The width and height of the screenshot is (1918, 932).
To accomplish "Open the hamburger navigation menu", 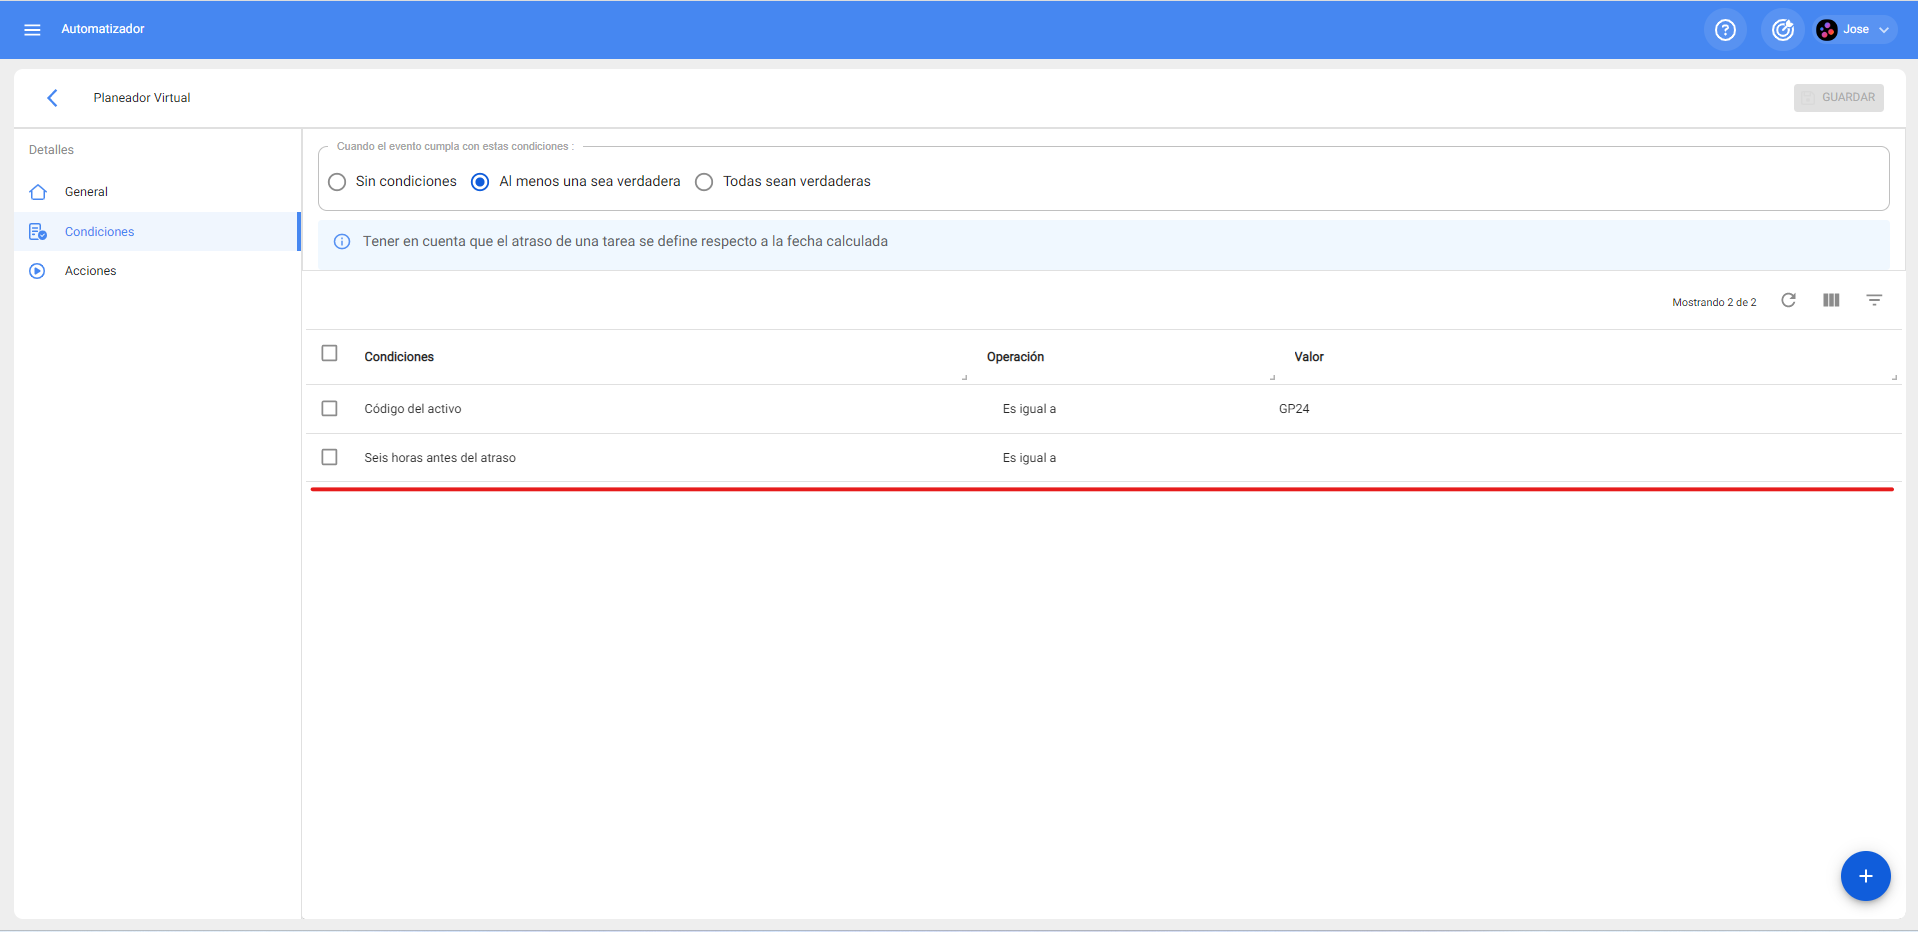I will [32, 30].
